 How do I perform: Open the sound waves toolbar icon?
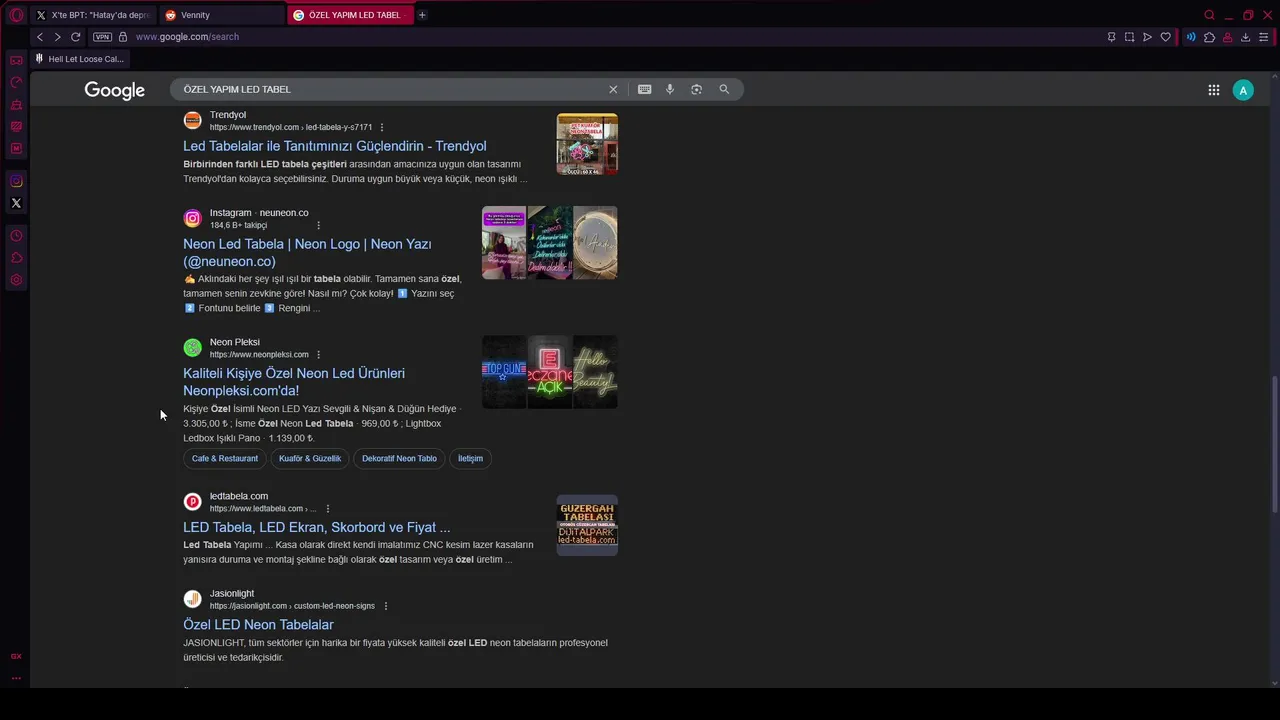1191,37
